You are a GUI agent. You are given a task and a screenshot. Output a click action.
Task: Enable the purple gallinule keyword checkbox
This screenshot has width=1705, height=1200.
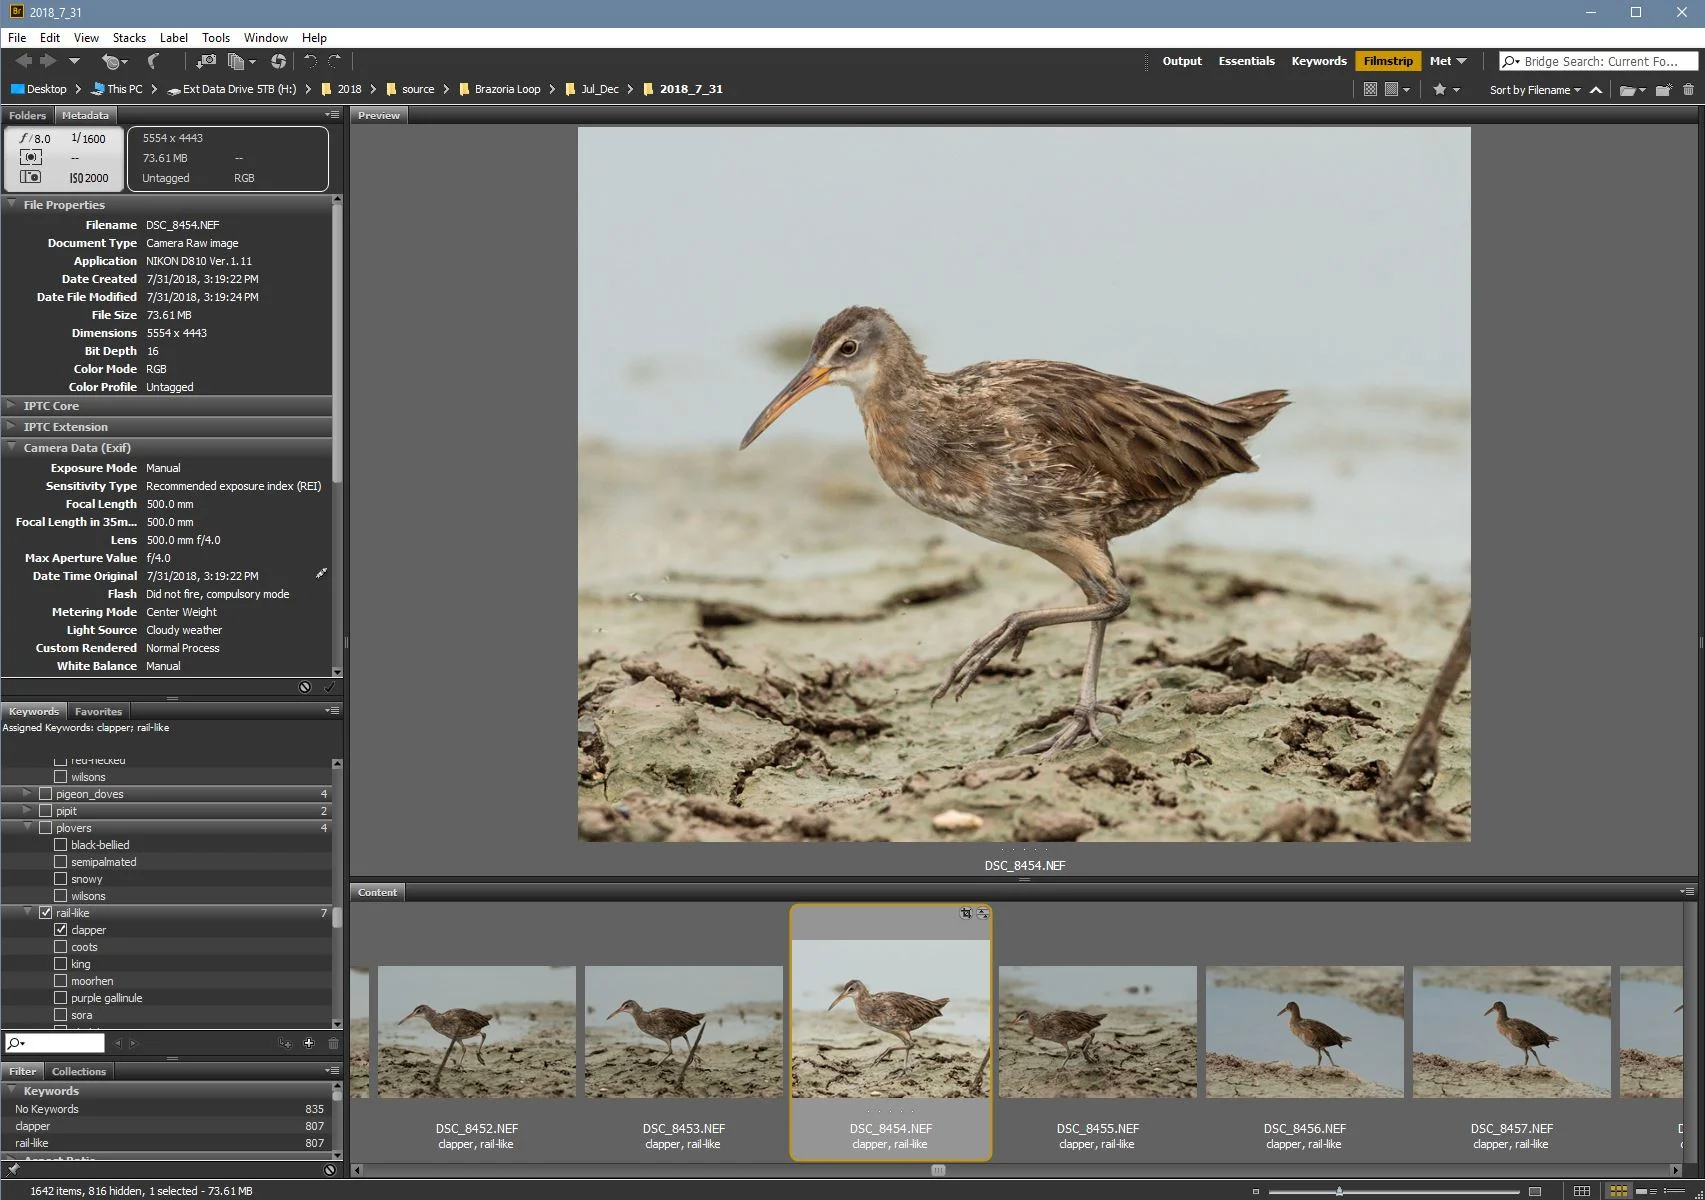61,998
